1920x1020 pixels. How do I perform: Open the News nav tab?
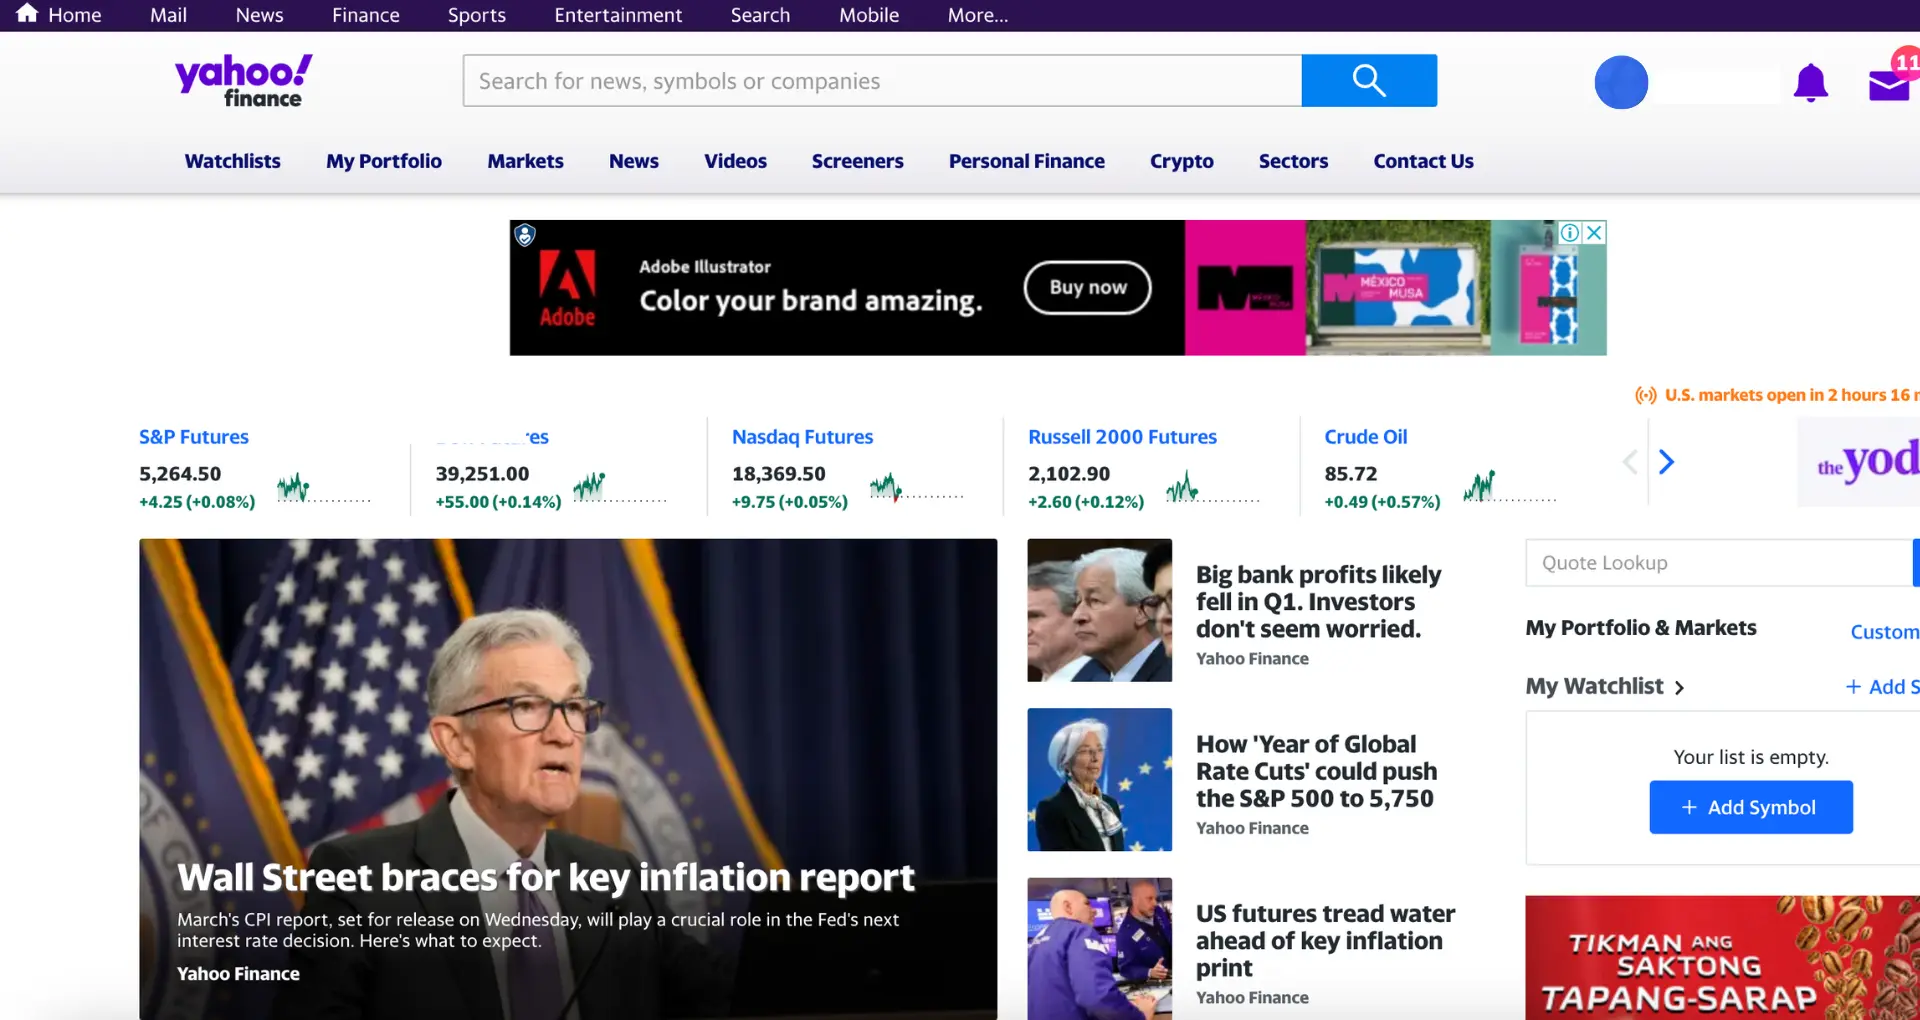(634, 161)
